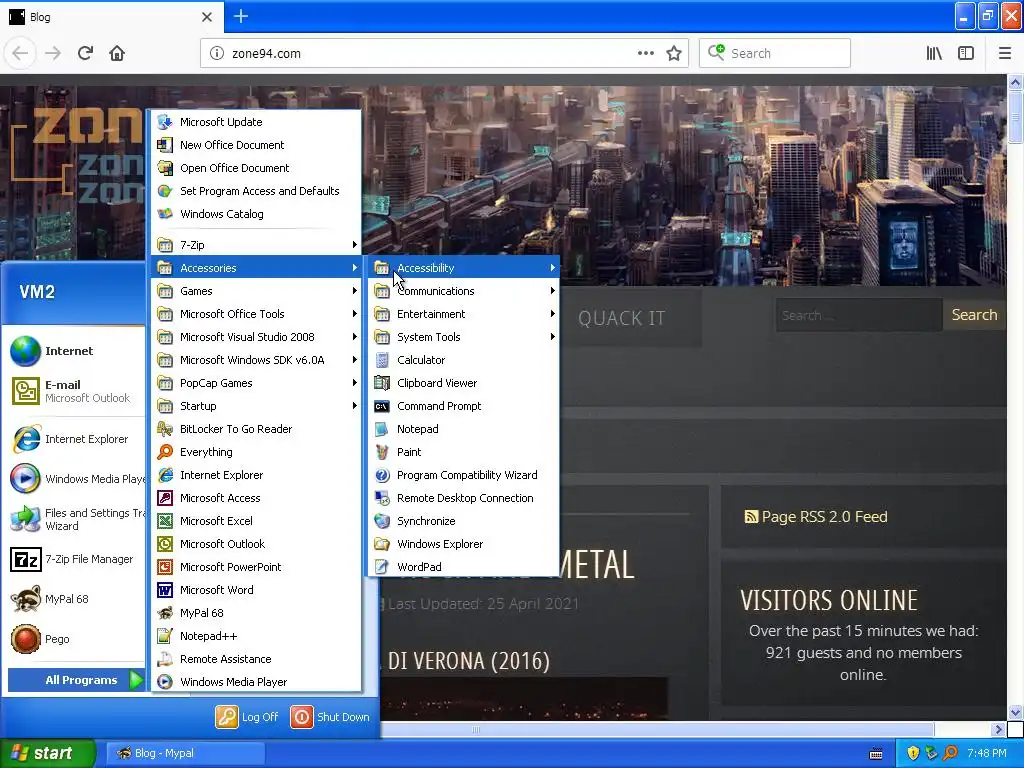Open Notepad++ from All Programs
The width and height of the screenshot is (1024, 768).
pos(256,635)
